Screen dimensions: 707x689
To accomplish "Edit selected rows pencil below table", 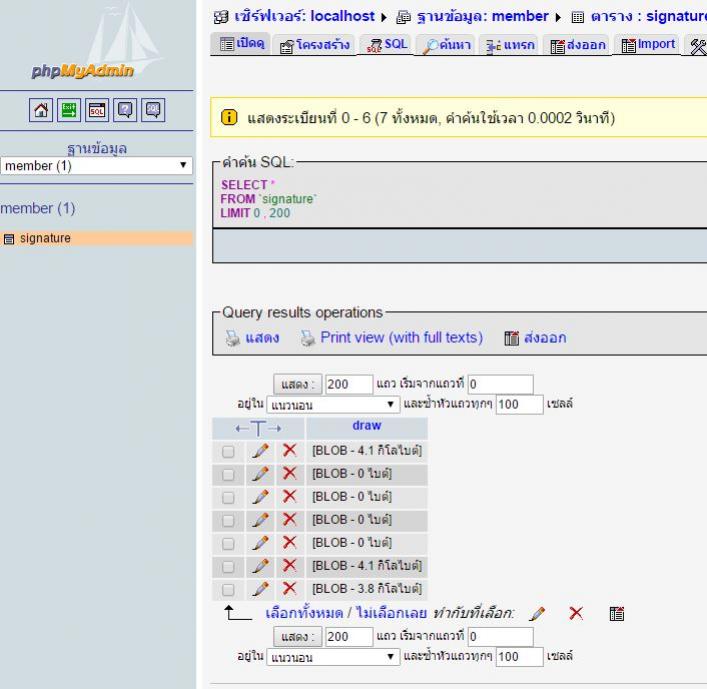I will tap(537, 614).
